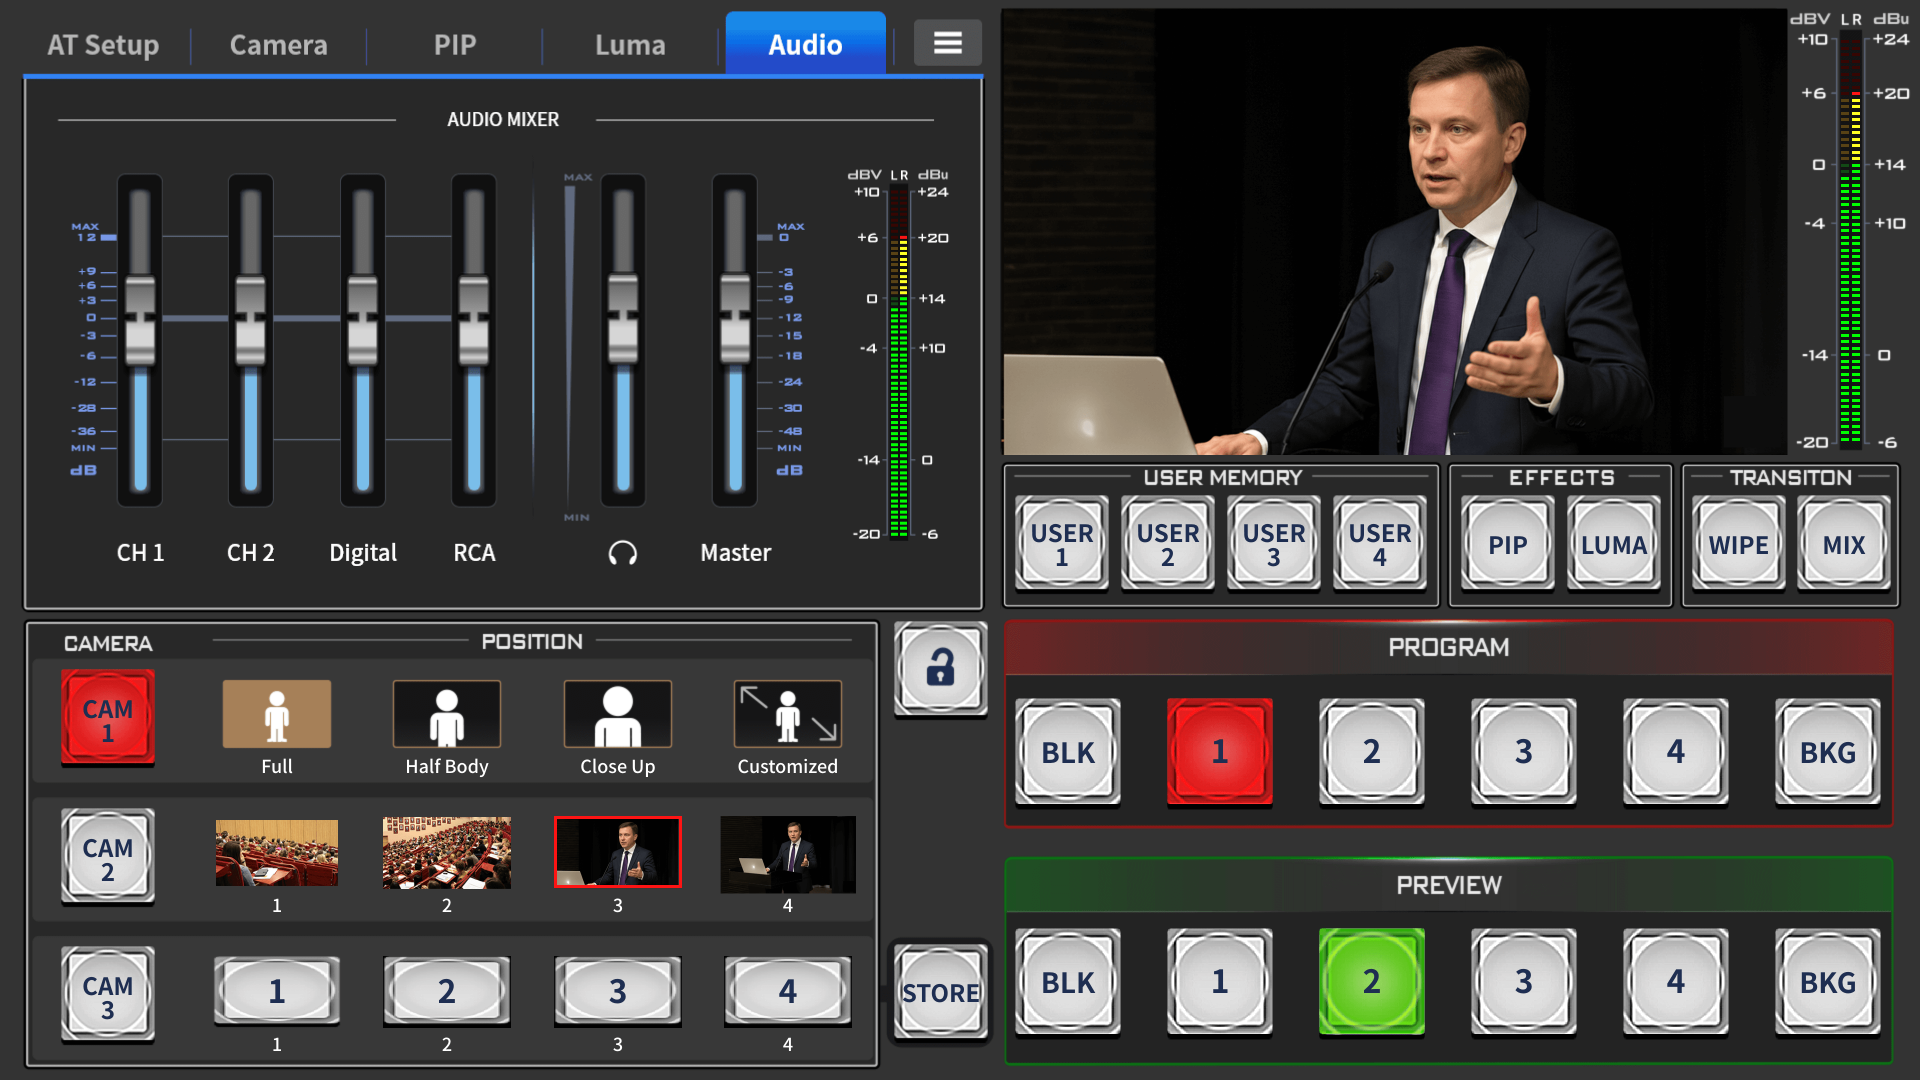The width and height of the screenshot is (1920, 1080).
Task: Click the headphone monitor icon
Action: [622, 553]
